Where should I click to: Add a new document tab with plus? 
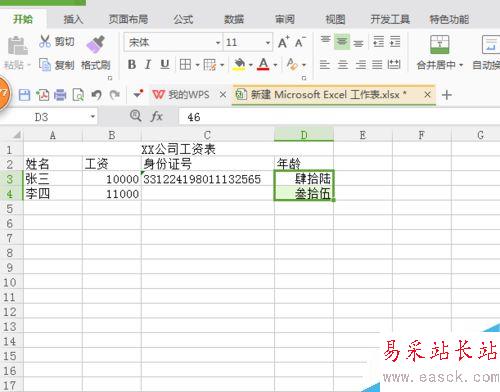click(447, 95)
